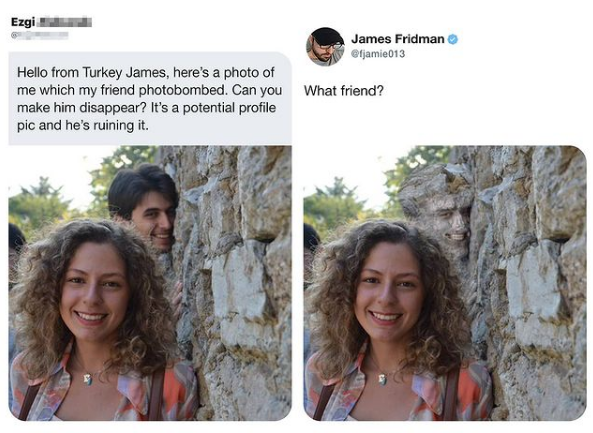Viewport: 593px width, 433px height.
Task: Open the edited photo on the right
Action: coord(445,283)
